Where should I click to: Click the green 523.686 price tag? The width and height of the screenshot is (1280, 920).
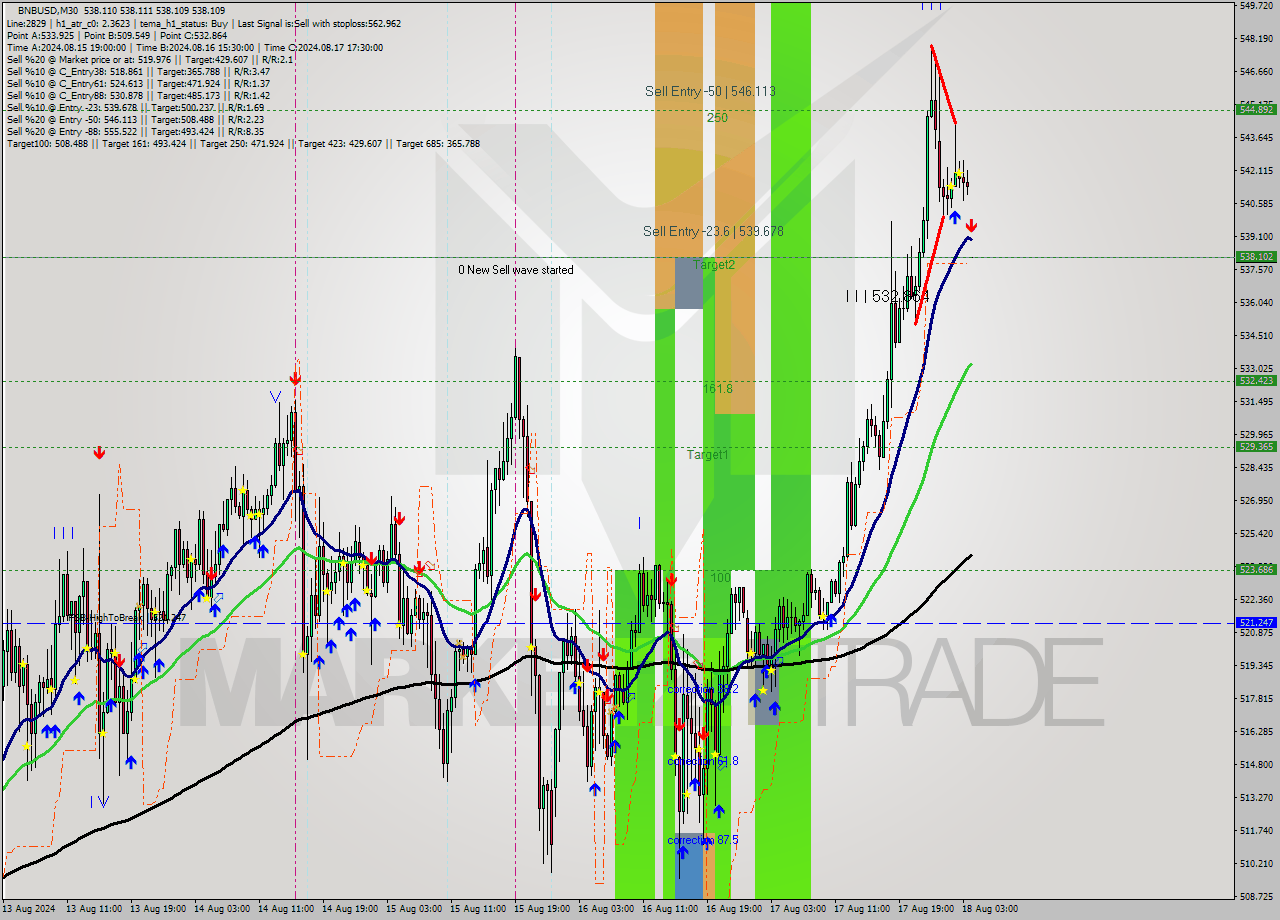[x=1256, y=569]
